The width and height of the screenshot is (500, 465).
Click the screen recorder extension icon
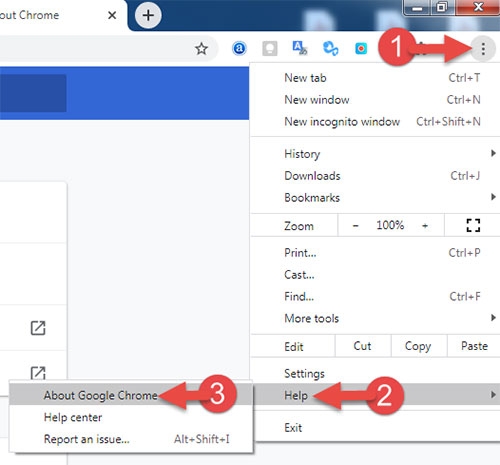click(361, 49)
